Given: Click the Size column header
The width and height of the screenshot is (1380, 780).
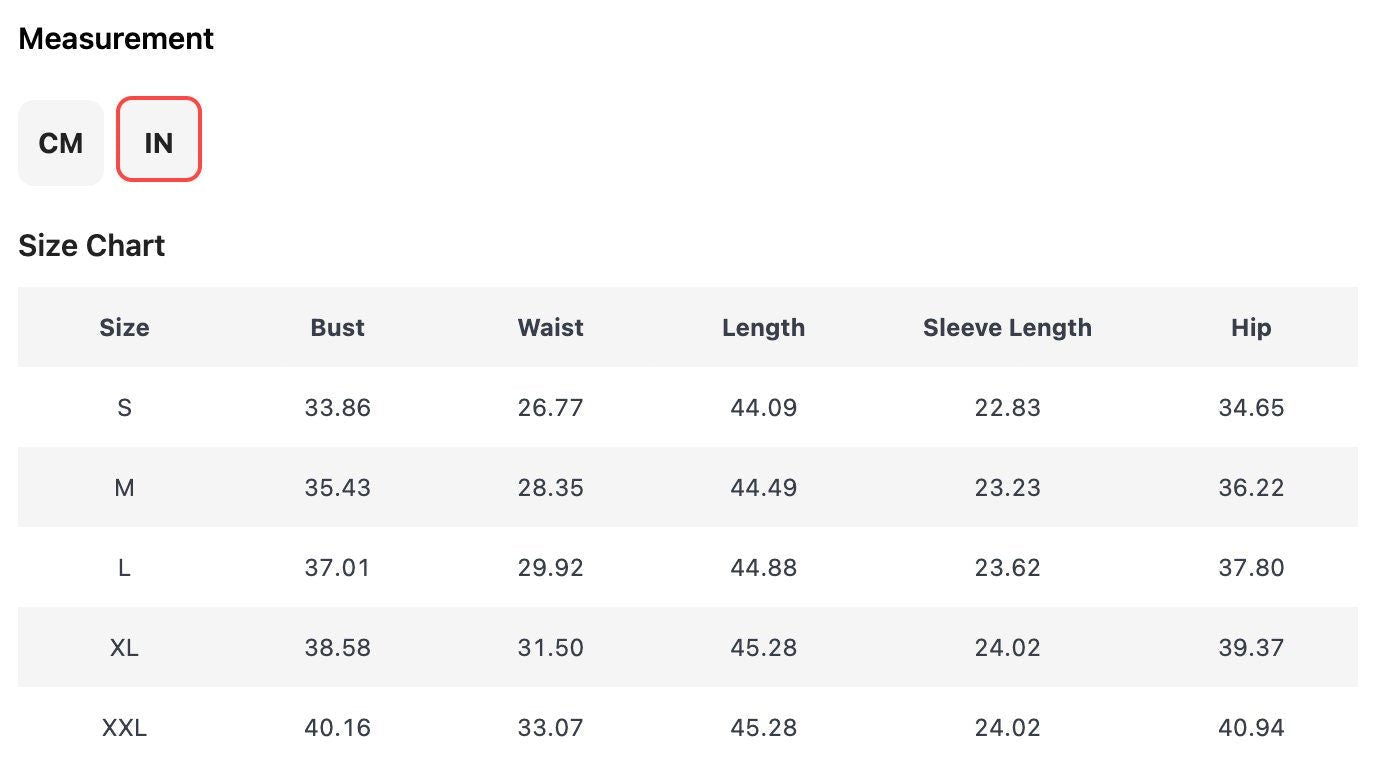Looking at the screenshot, I should click(124, 328).
